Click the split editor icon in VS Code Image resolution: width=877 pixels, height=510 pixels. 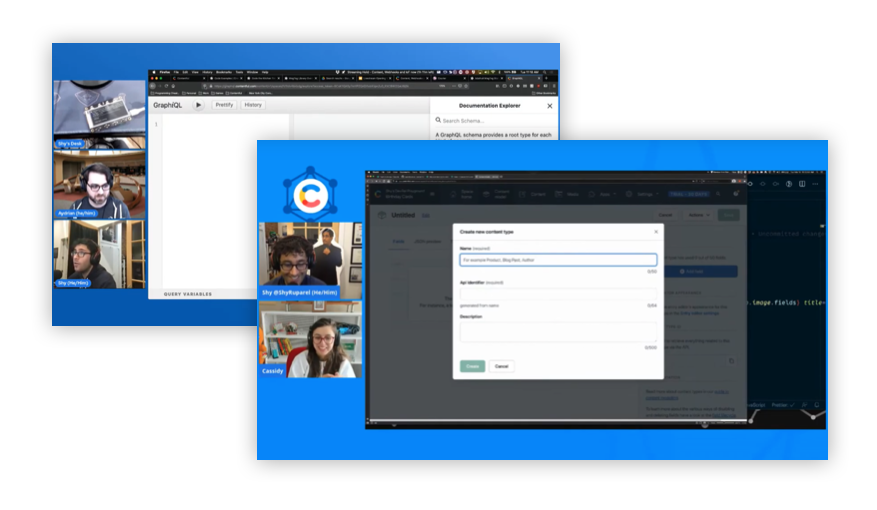click(802, 184)
